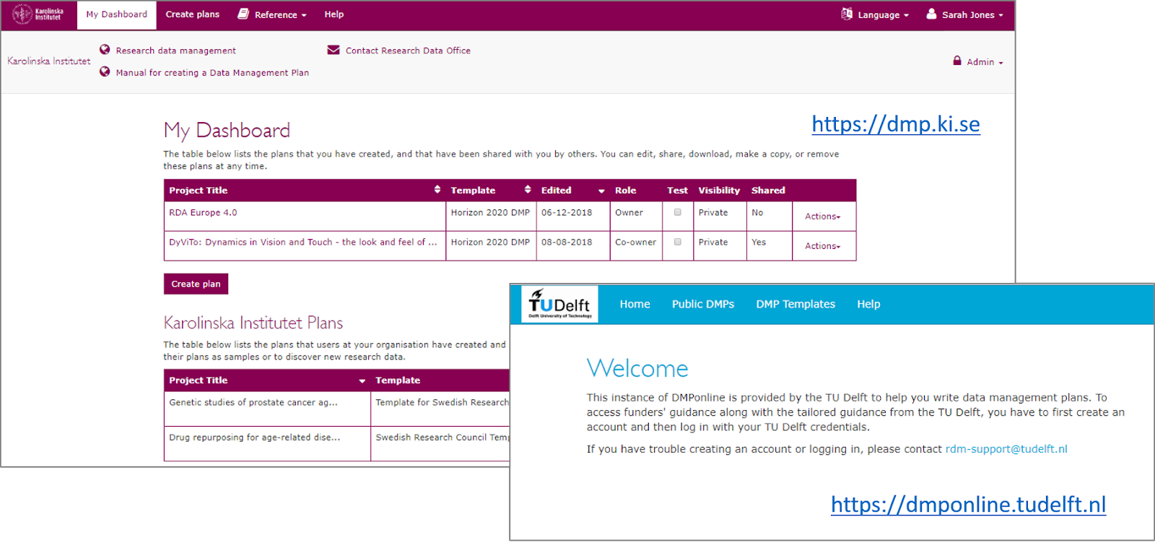This screenshot has width=1155, height=553.
Task: Click the TU Delft logo
Action: point(560,304)
